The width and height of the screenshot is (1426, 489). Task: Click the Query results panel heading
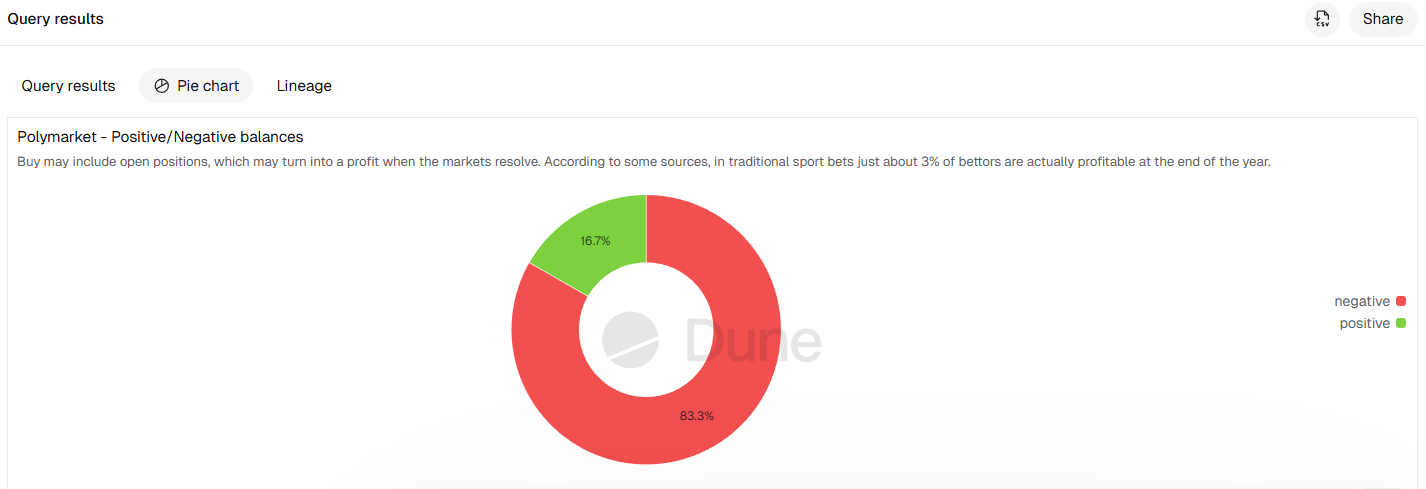point(55,19)
